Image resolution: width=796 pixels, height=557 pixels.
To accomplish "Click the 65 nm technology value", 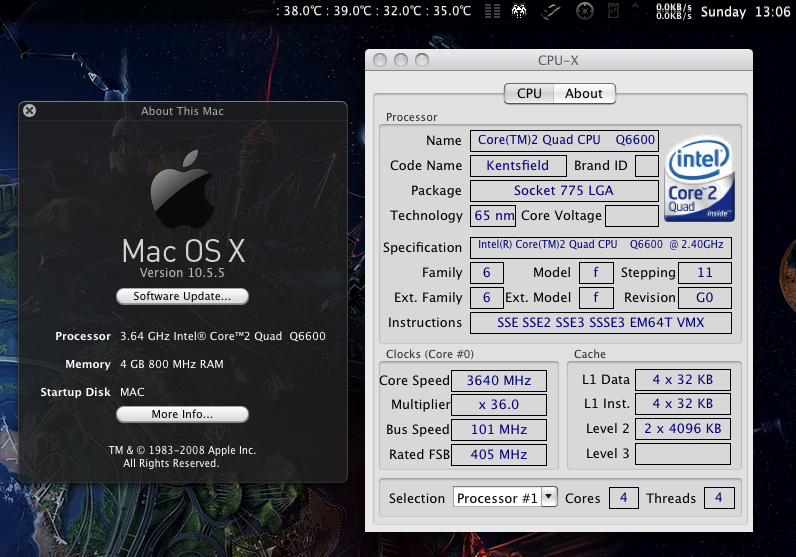I will 492,215.
